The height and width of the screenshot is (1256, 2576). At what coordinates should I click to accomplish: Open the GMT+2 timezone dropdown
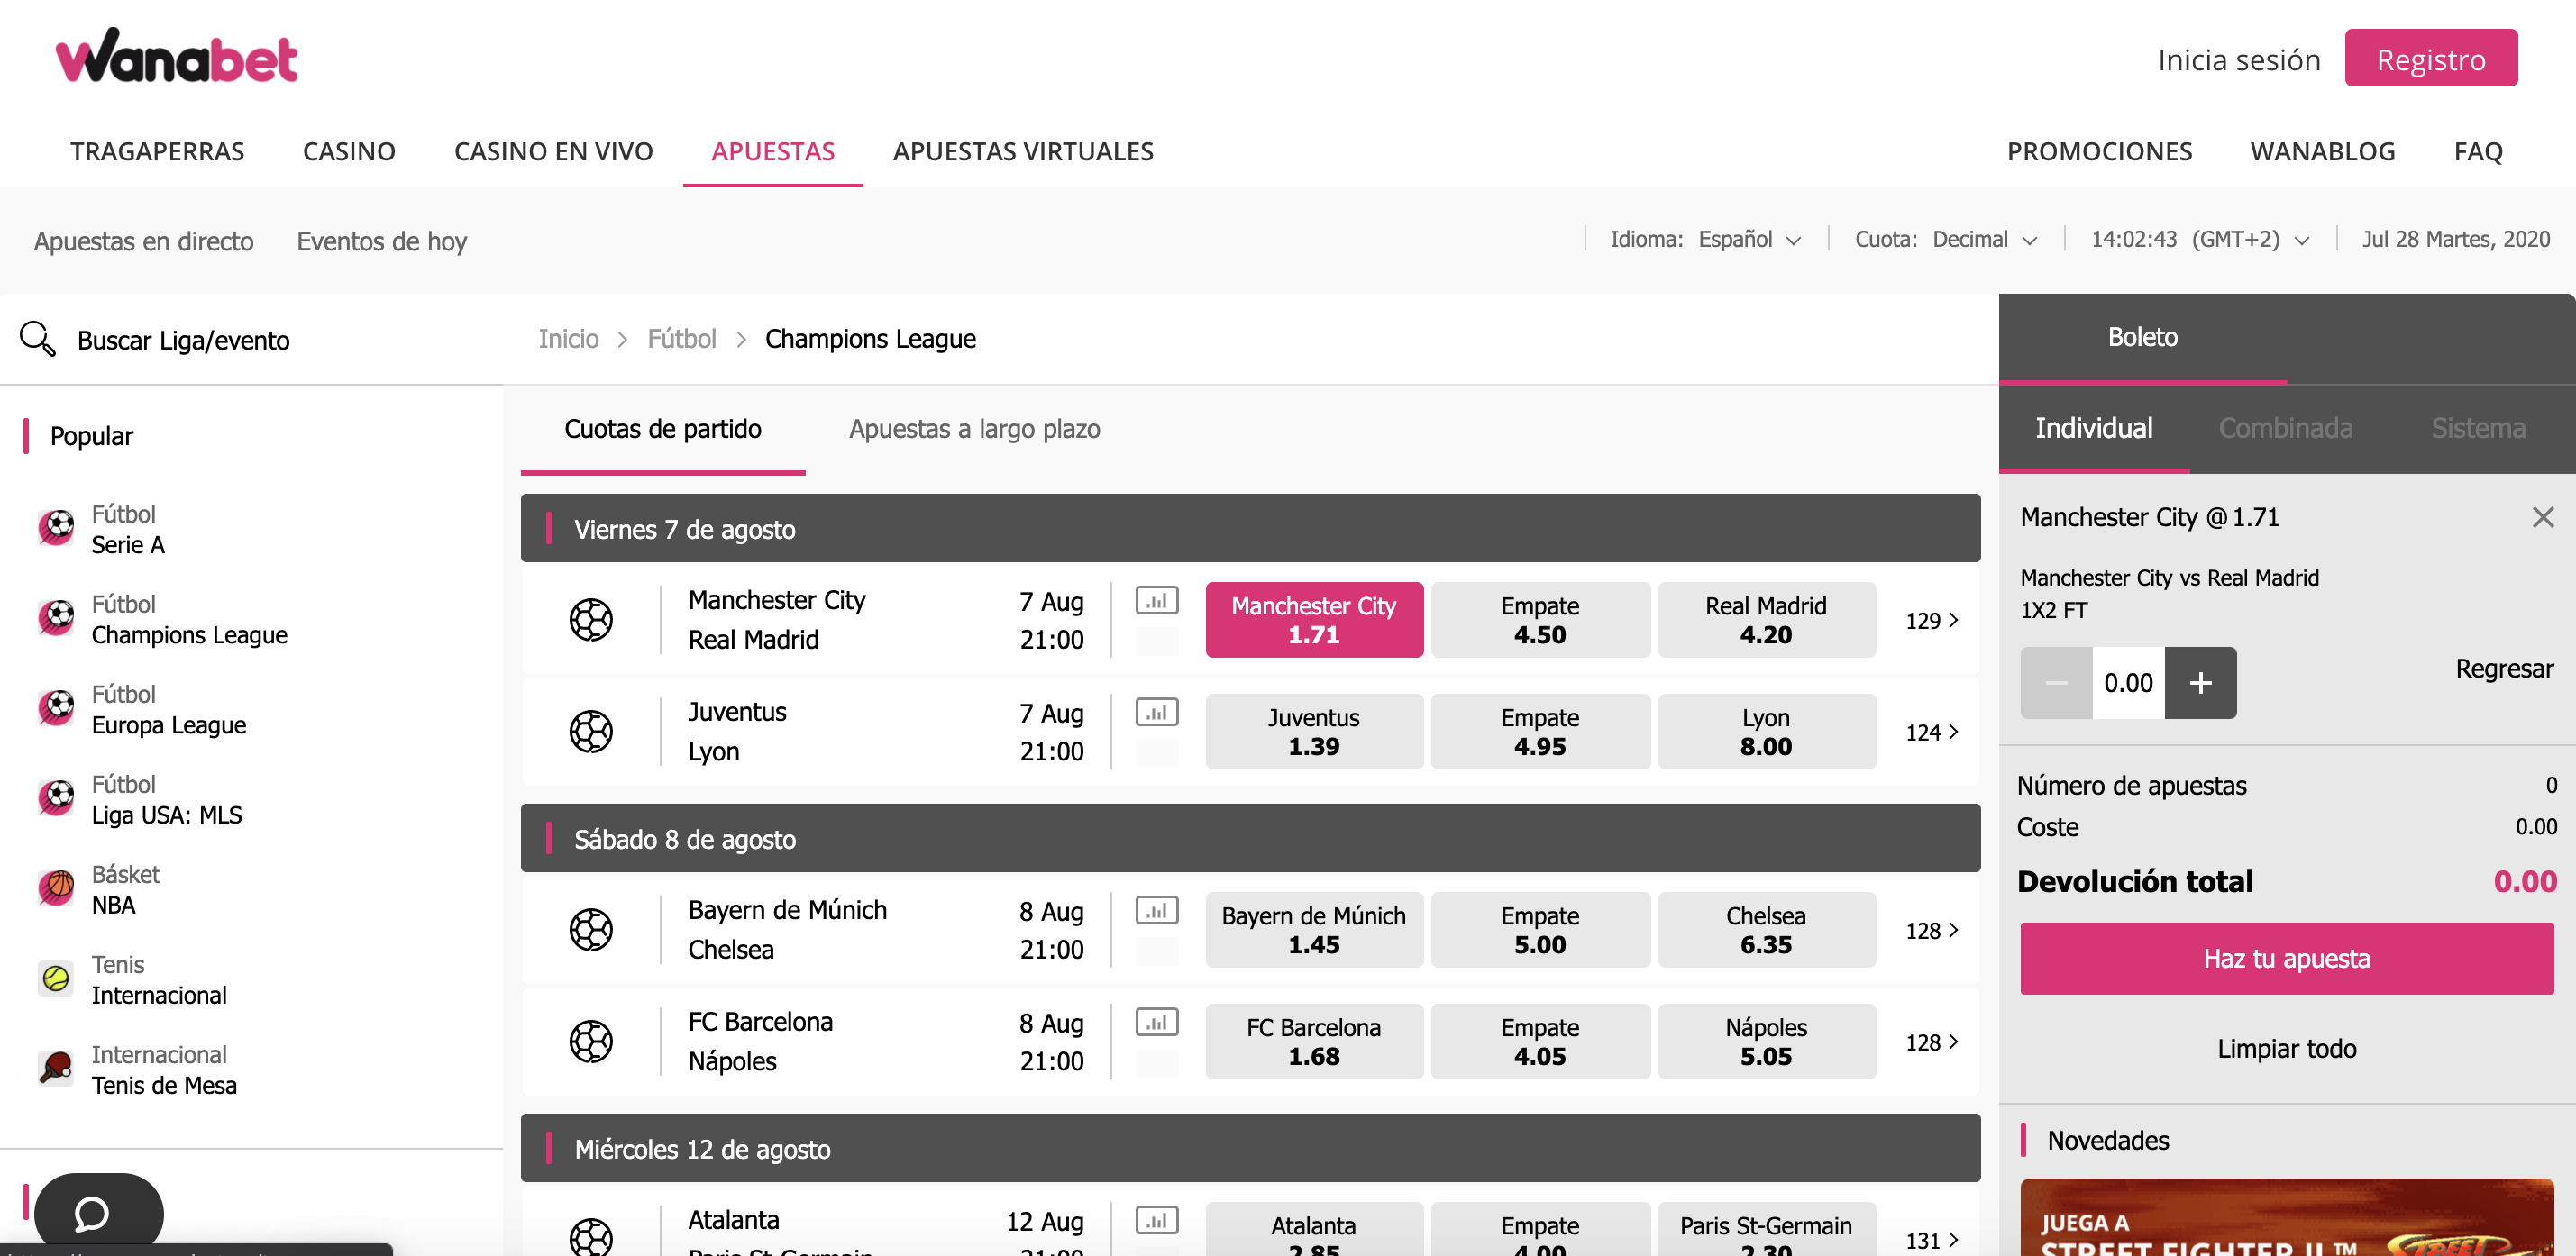(x=2200, y=240)
